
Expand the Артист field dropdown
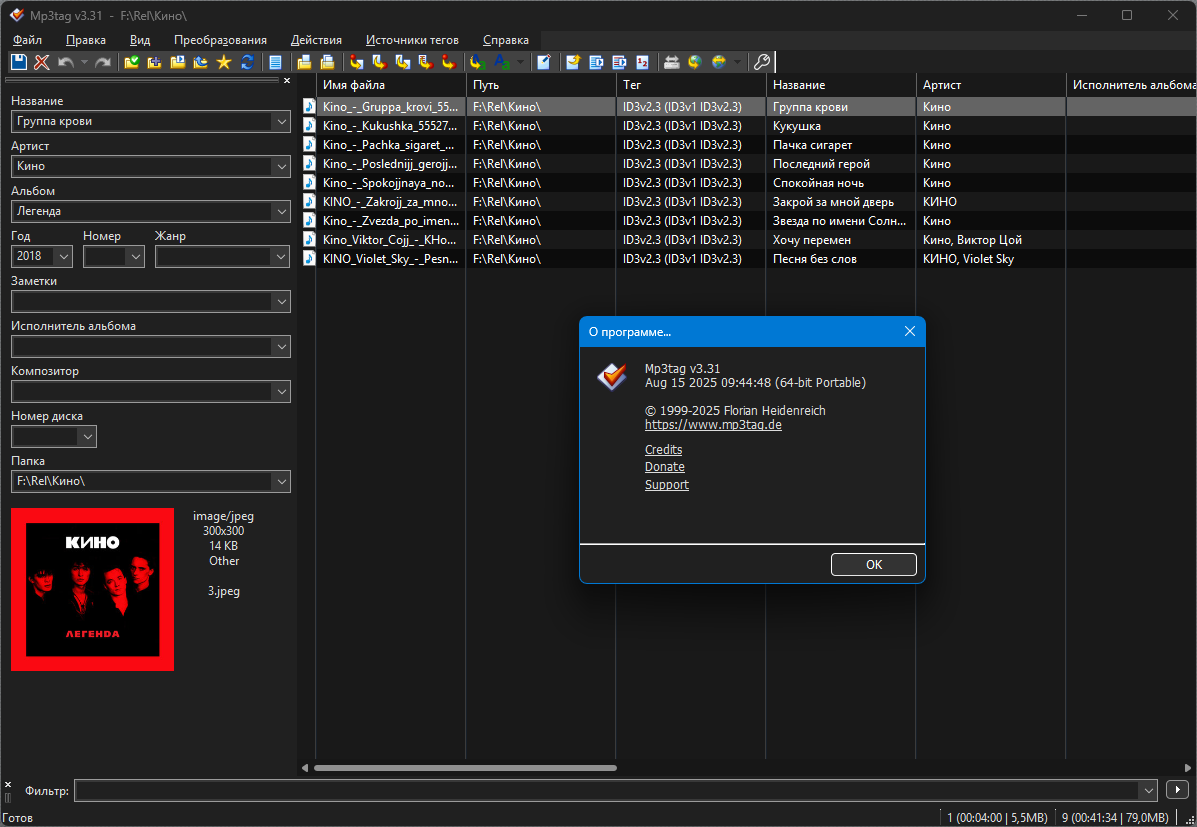point(282,166)
